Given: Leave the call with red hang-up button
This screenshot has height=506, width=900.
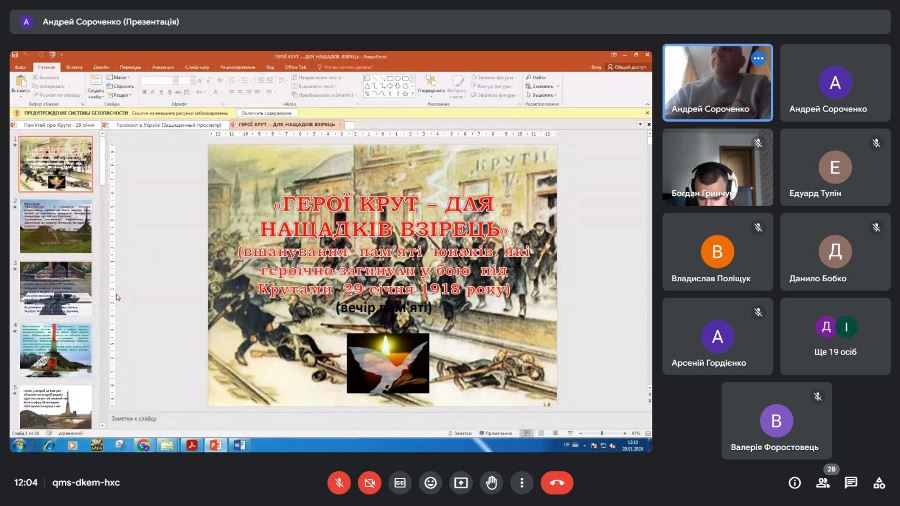Looking at the screenshot, I should [x=557, y=482].
